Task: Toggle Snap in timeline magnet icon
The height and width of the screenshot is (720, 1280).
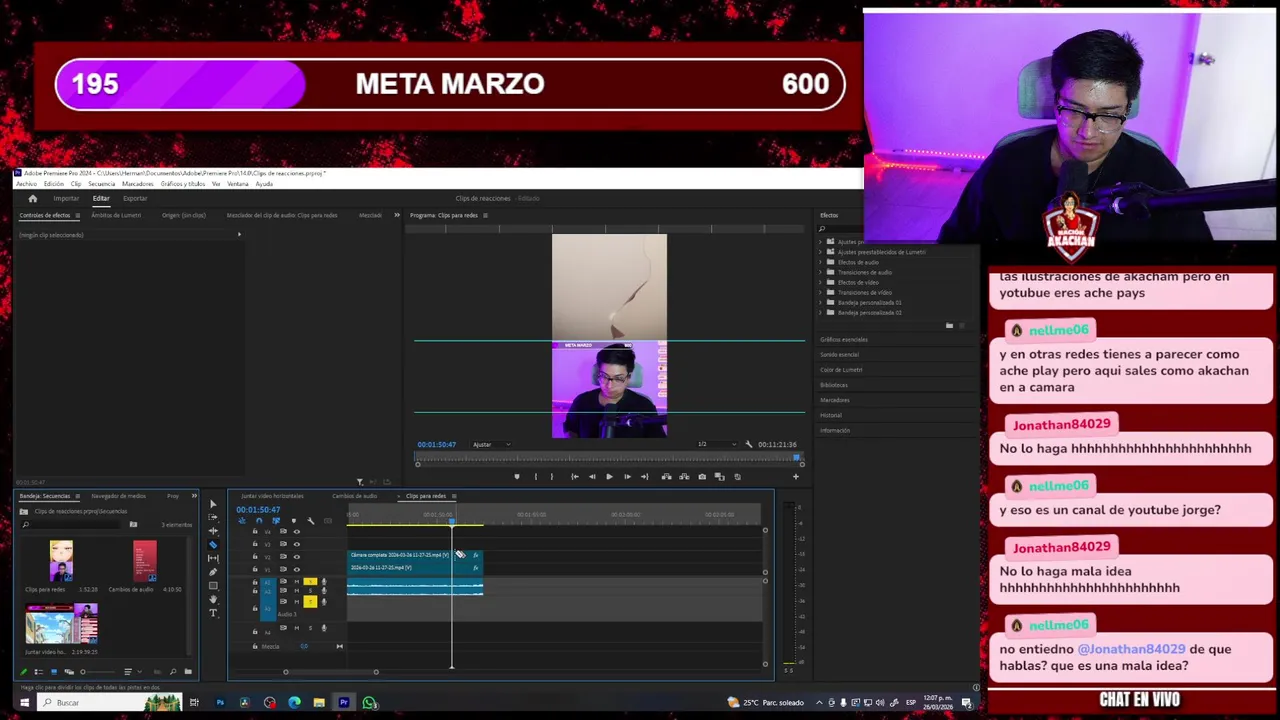Action: (259, 521)
